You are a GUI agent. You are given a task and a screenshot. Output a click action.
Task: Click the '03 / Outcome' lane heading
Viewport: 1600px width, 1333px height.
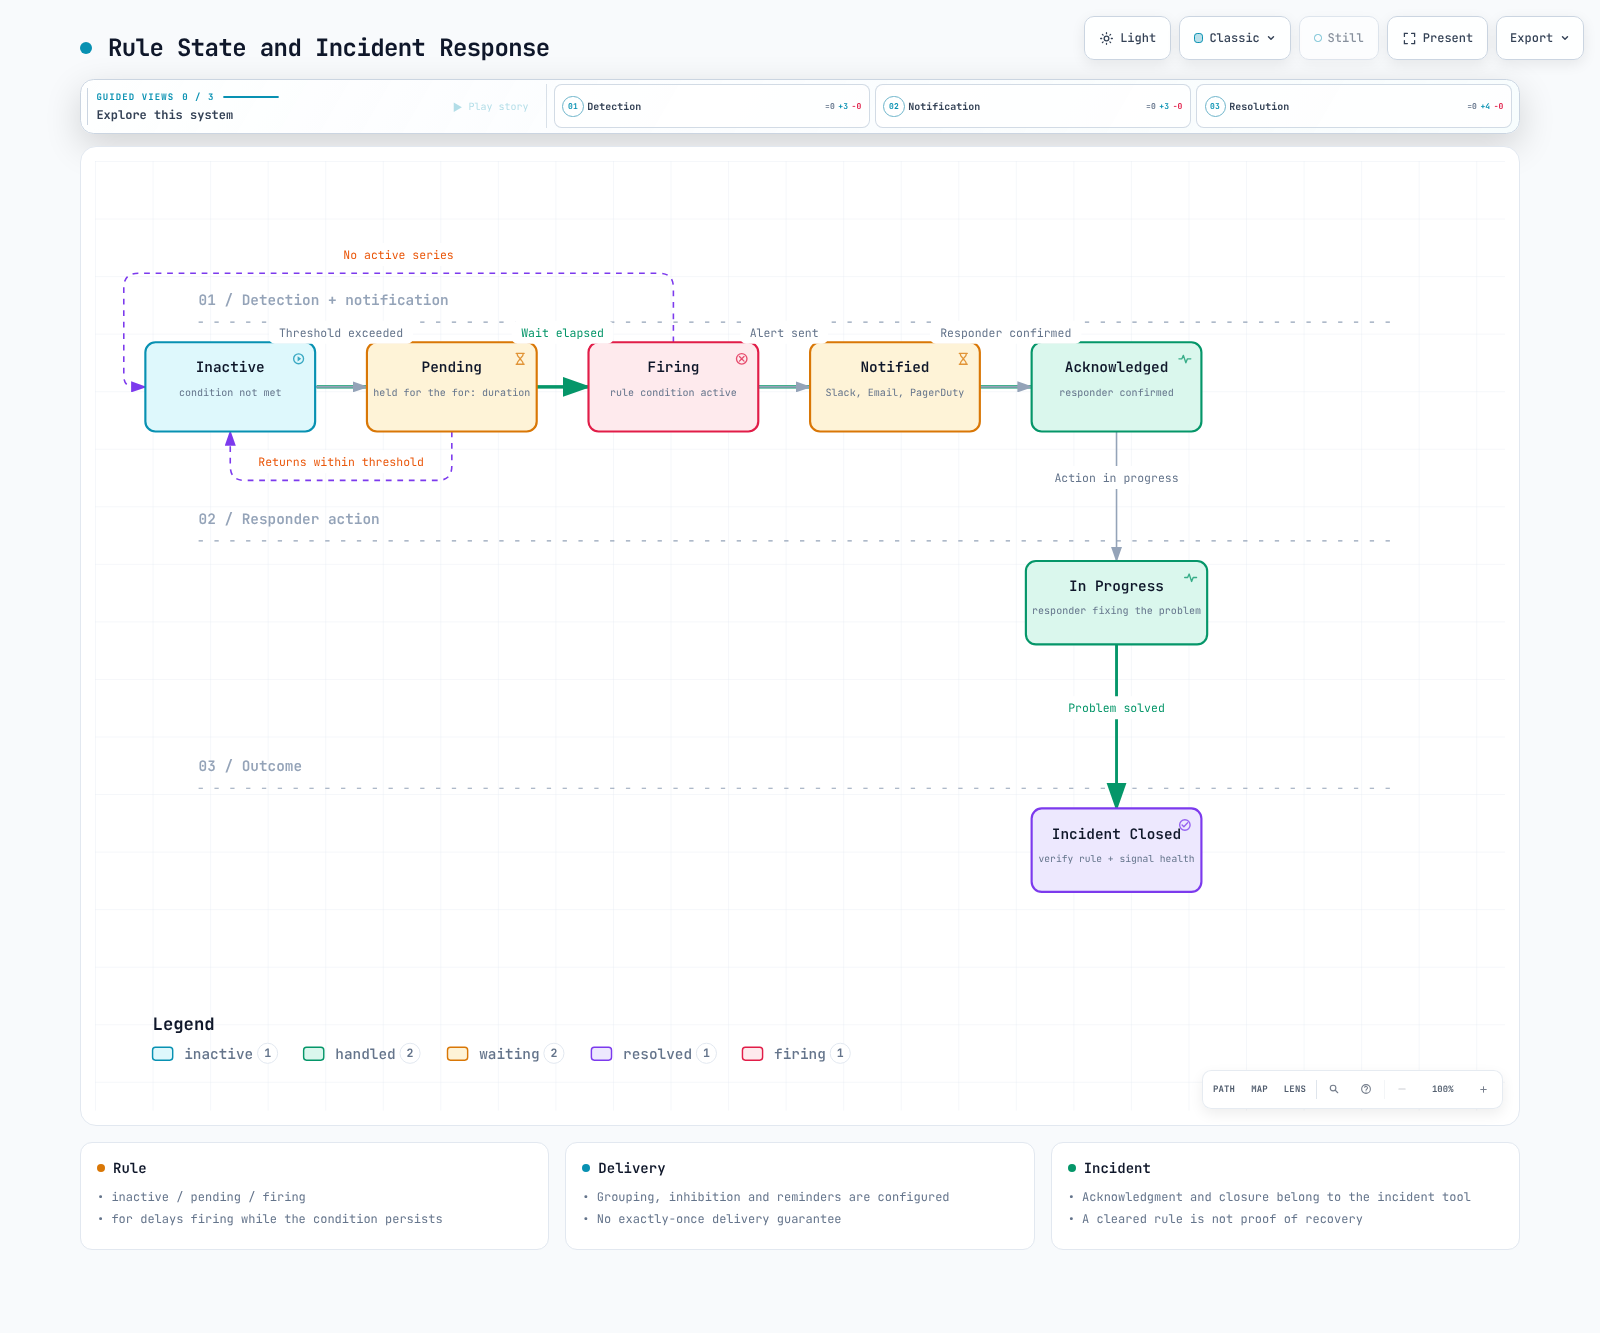pos(250,766)
